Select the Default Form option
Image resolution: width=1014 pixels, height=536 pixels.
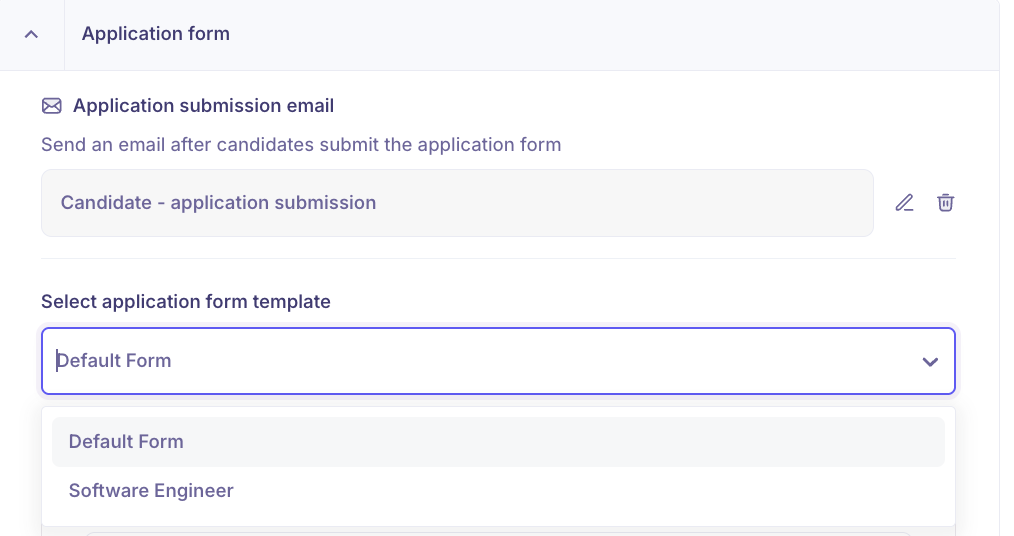(126, 442)
